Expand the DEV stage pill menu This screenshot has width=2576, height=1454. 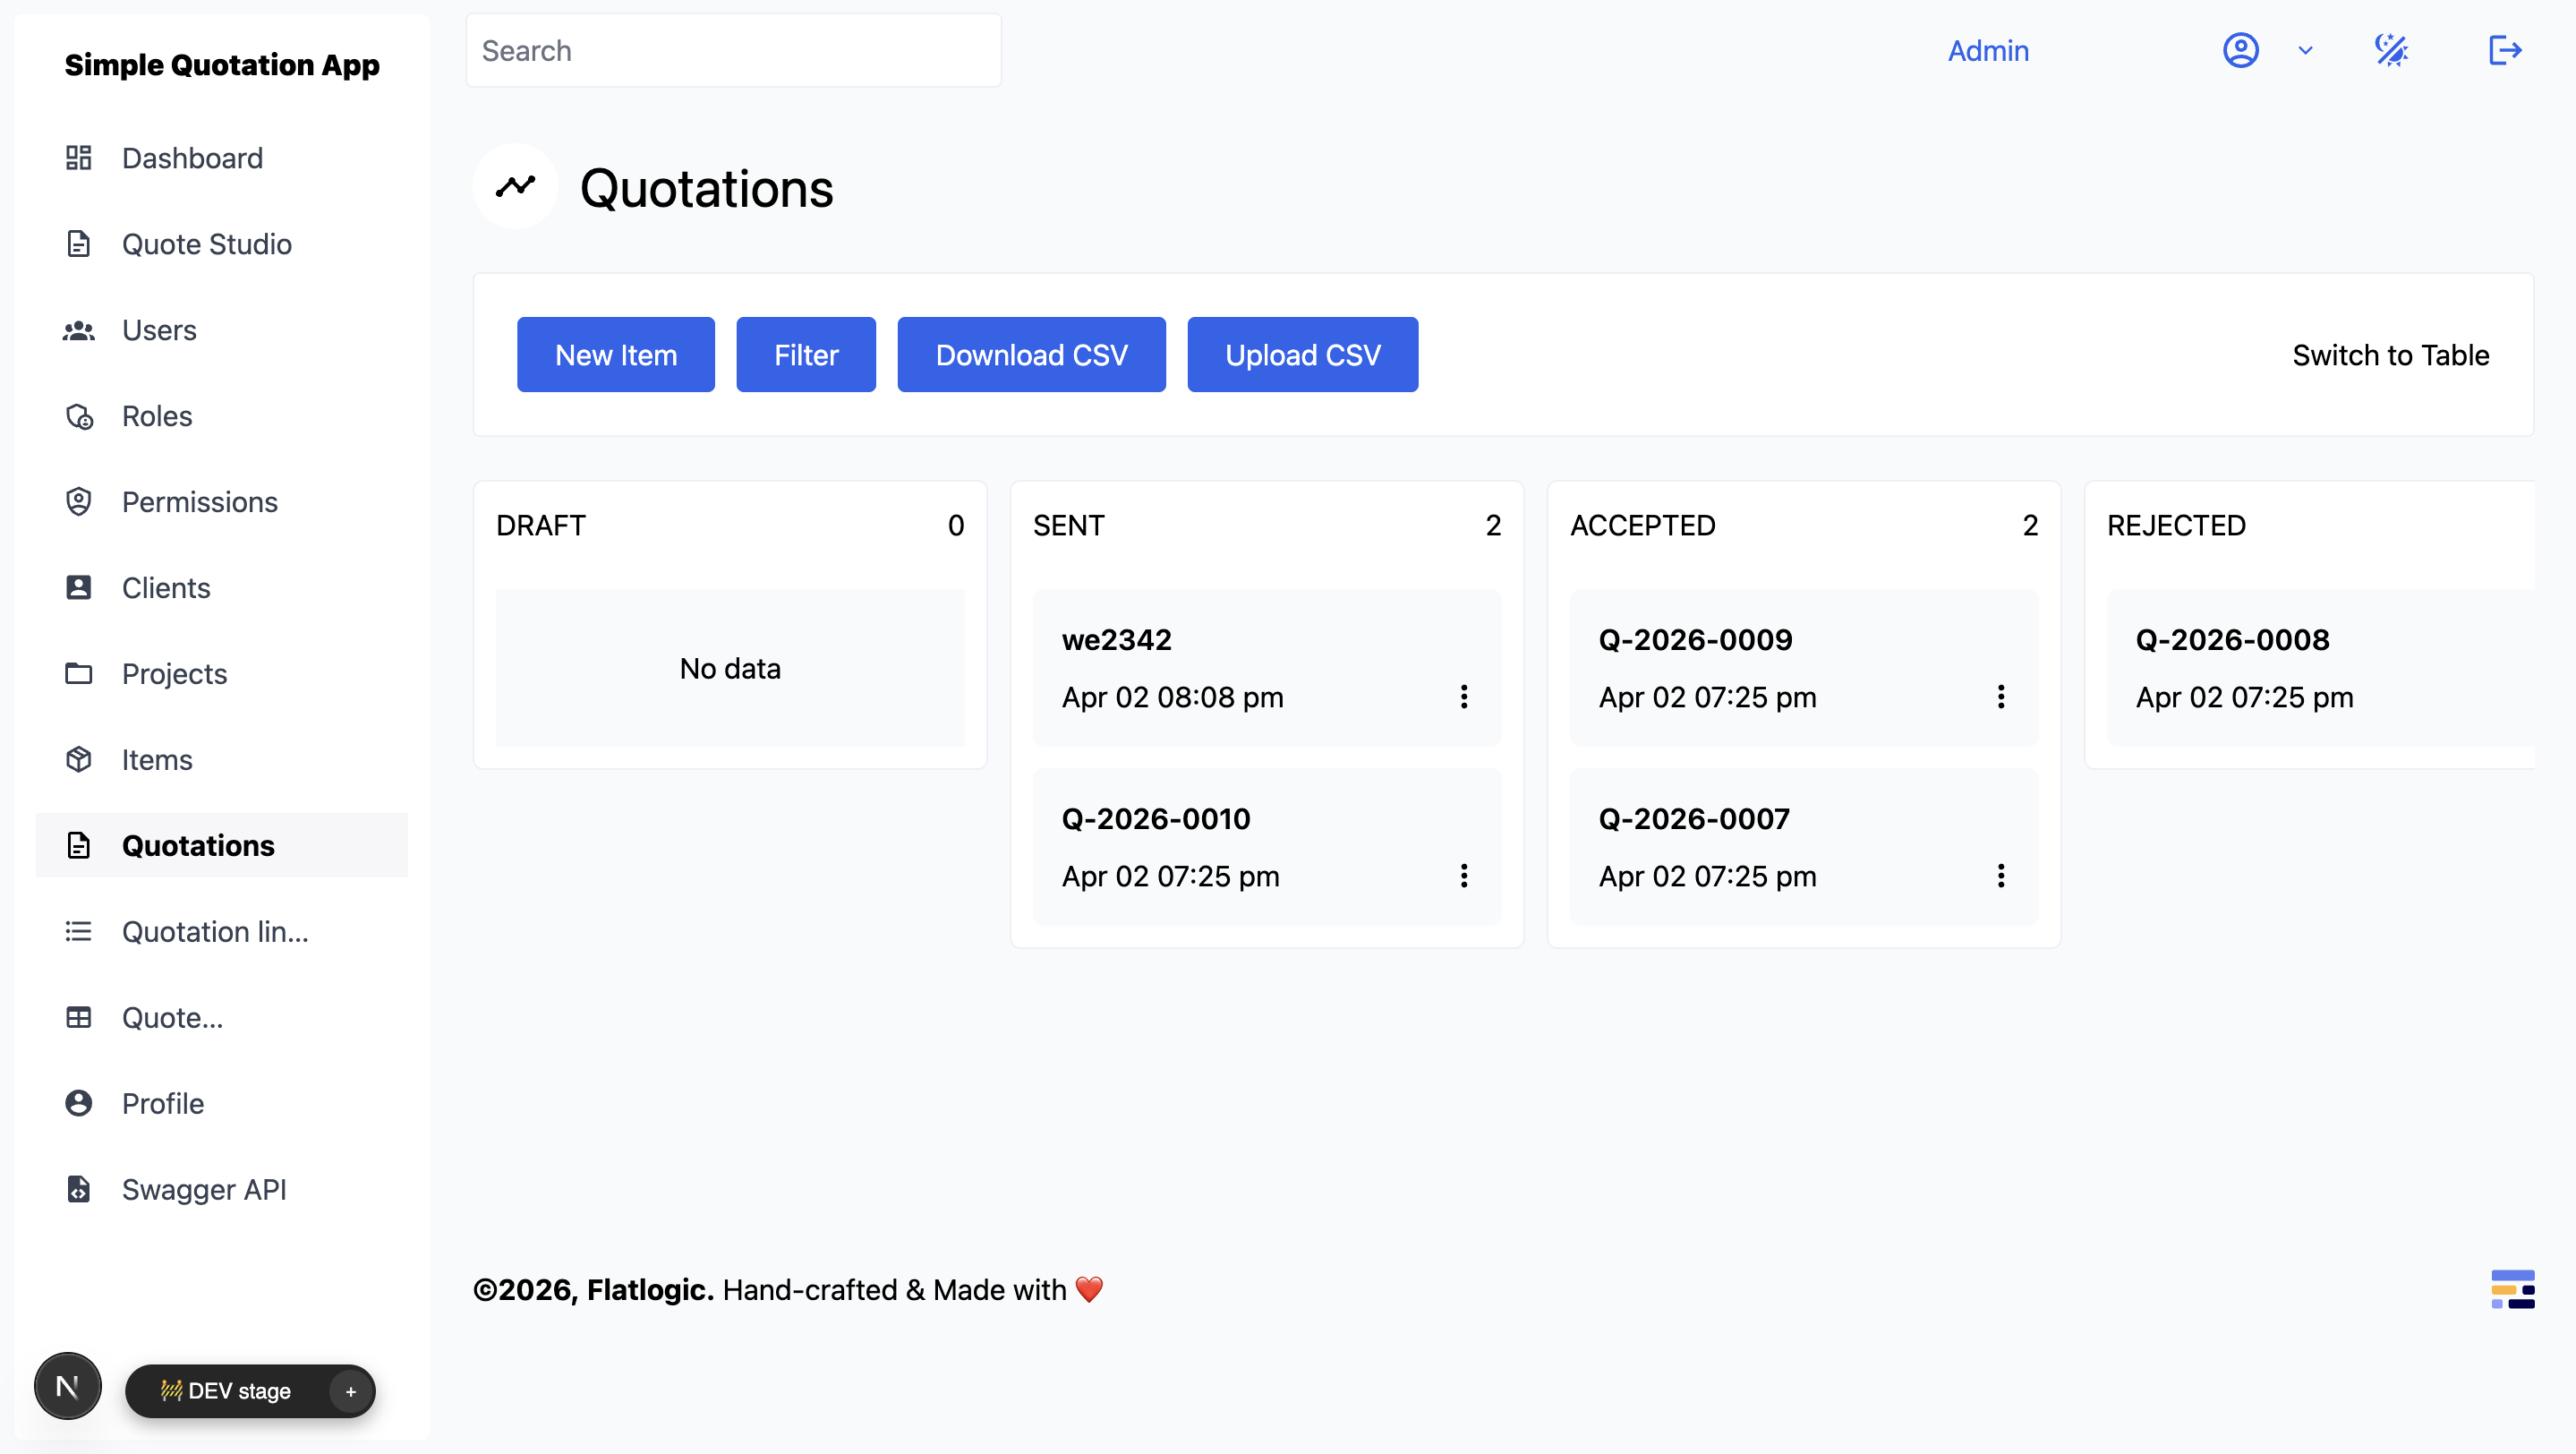tap(351, 1391)
